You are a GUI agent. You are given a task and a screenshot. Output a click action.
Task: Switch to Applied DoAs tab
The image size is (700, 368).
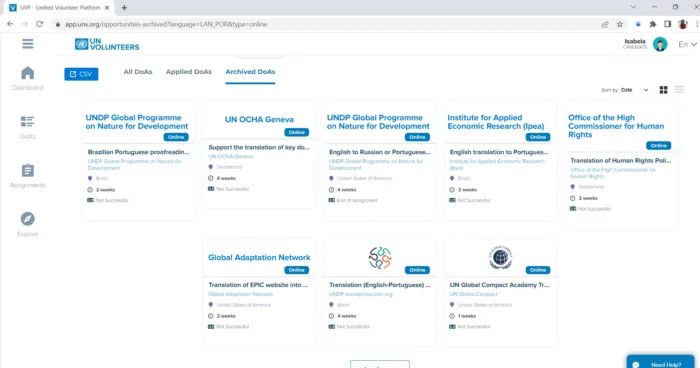189,71
